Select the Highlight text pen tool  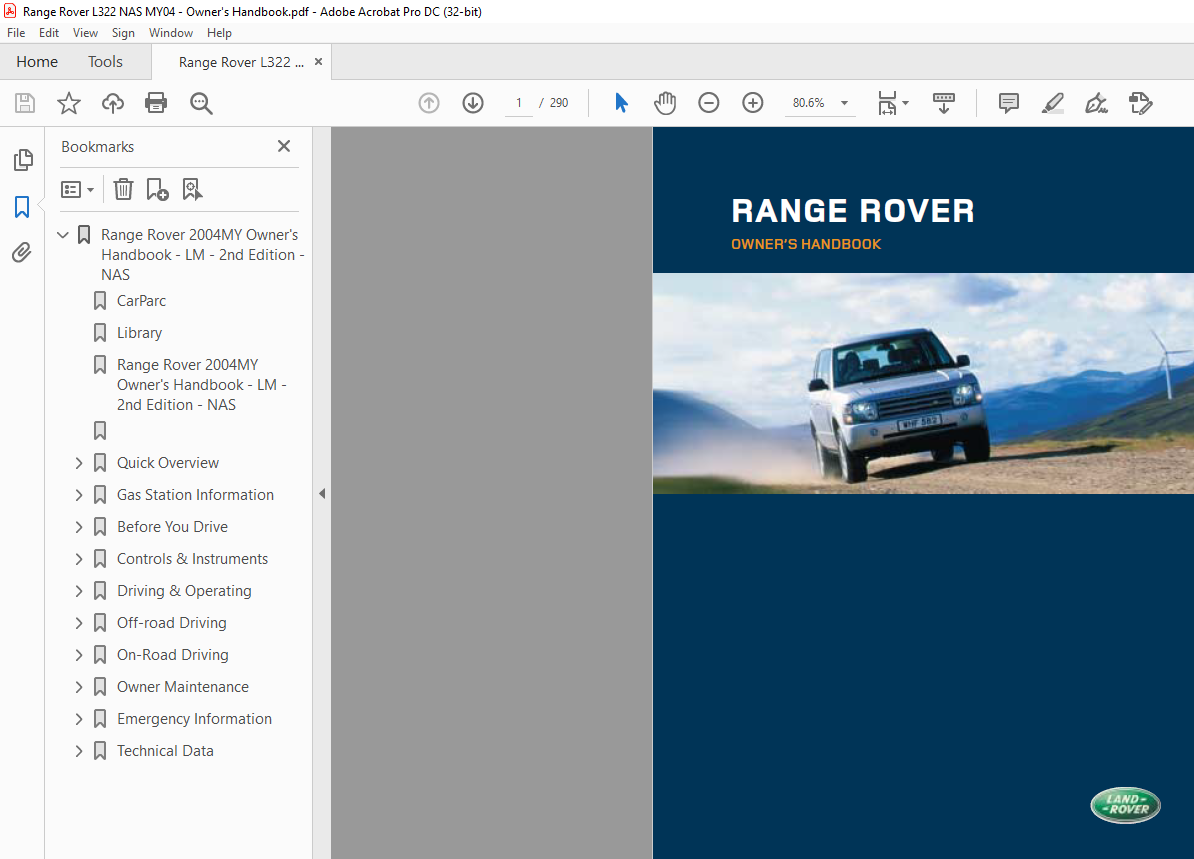click(x=1052, y=103)
